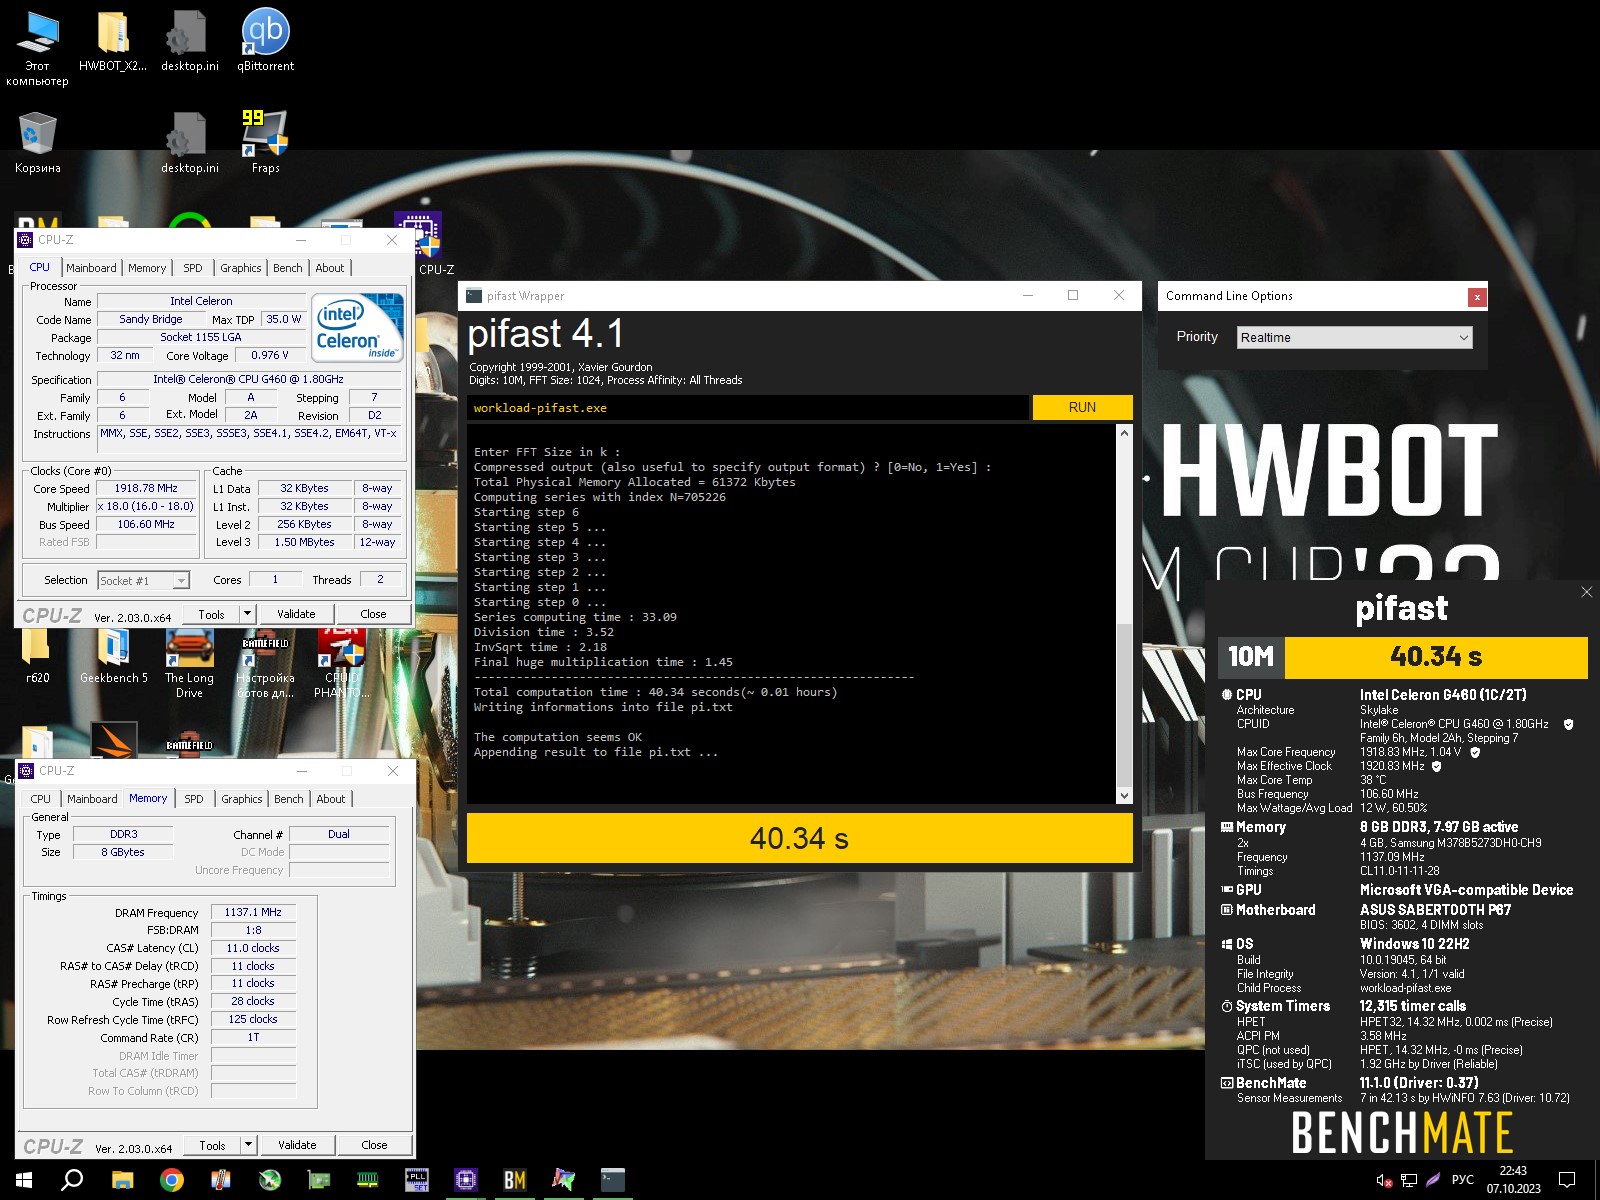Select the Sandy Bridge code name value
1600x1200 pixels.
coord(150,319)
